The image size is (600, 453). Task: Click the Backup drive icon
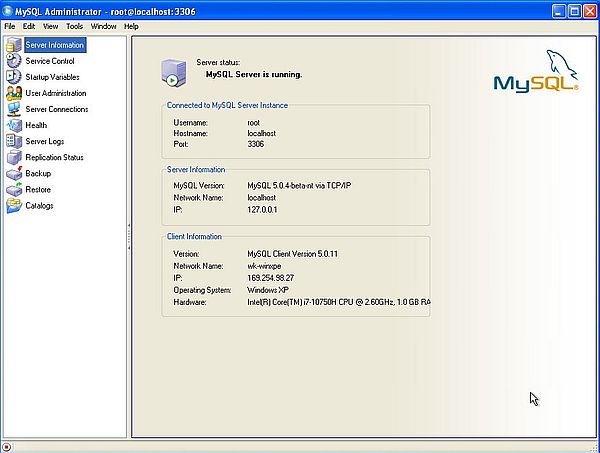point(14,173)
